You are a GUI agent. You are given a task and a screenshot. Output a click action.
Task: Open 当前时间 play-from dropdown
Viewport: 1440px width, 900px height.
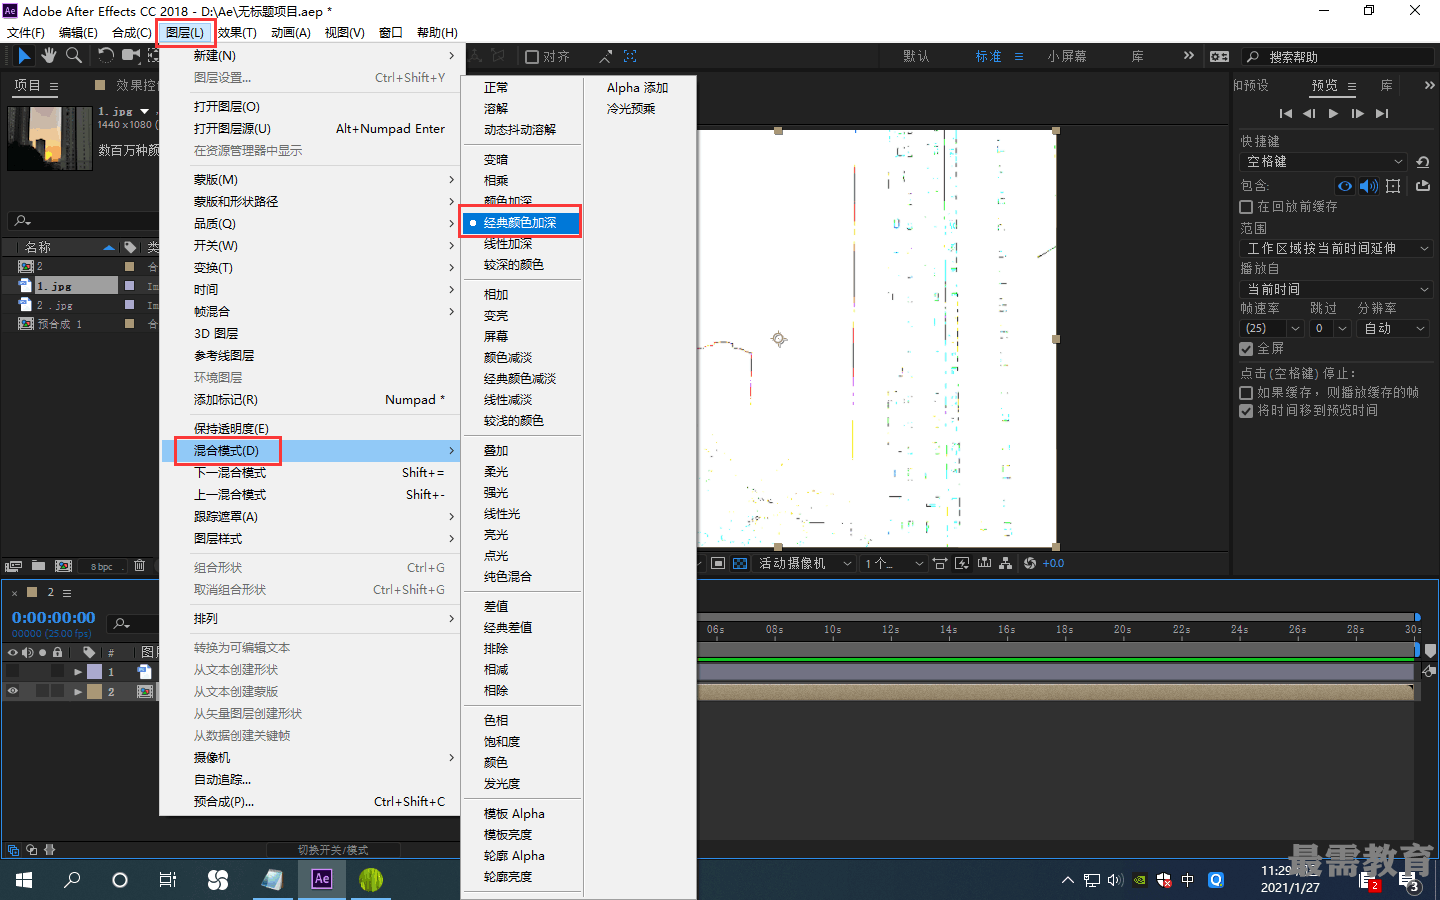1336,289
